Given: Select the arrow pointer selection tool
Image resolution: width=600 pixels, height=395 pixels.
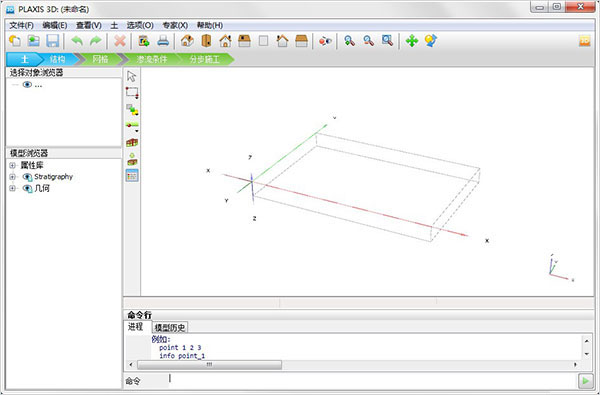Looking at the screenshot, I should pos(132,76).
